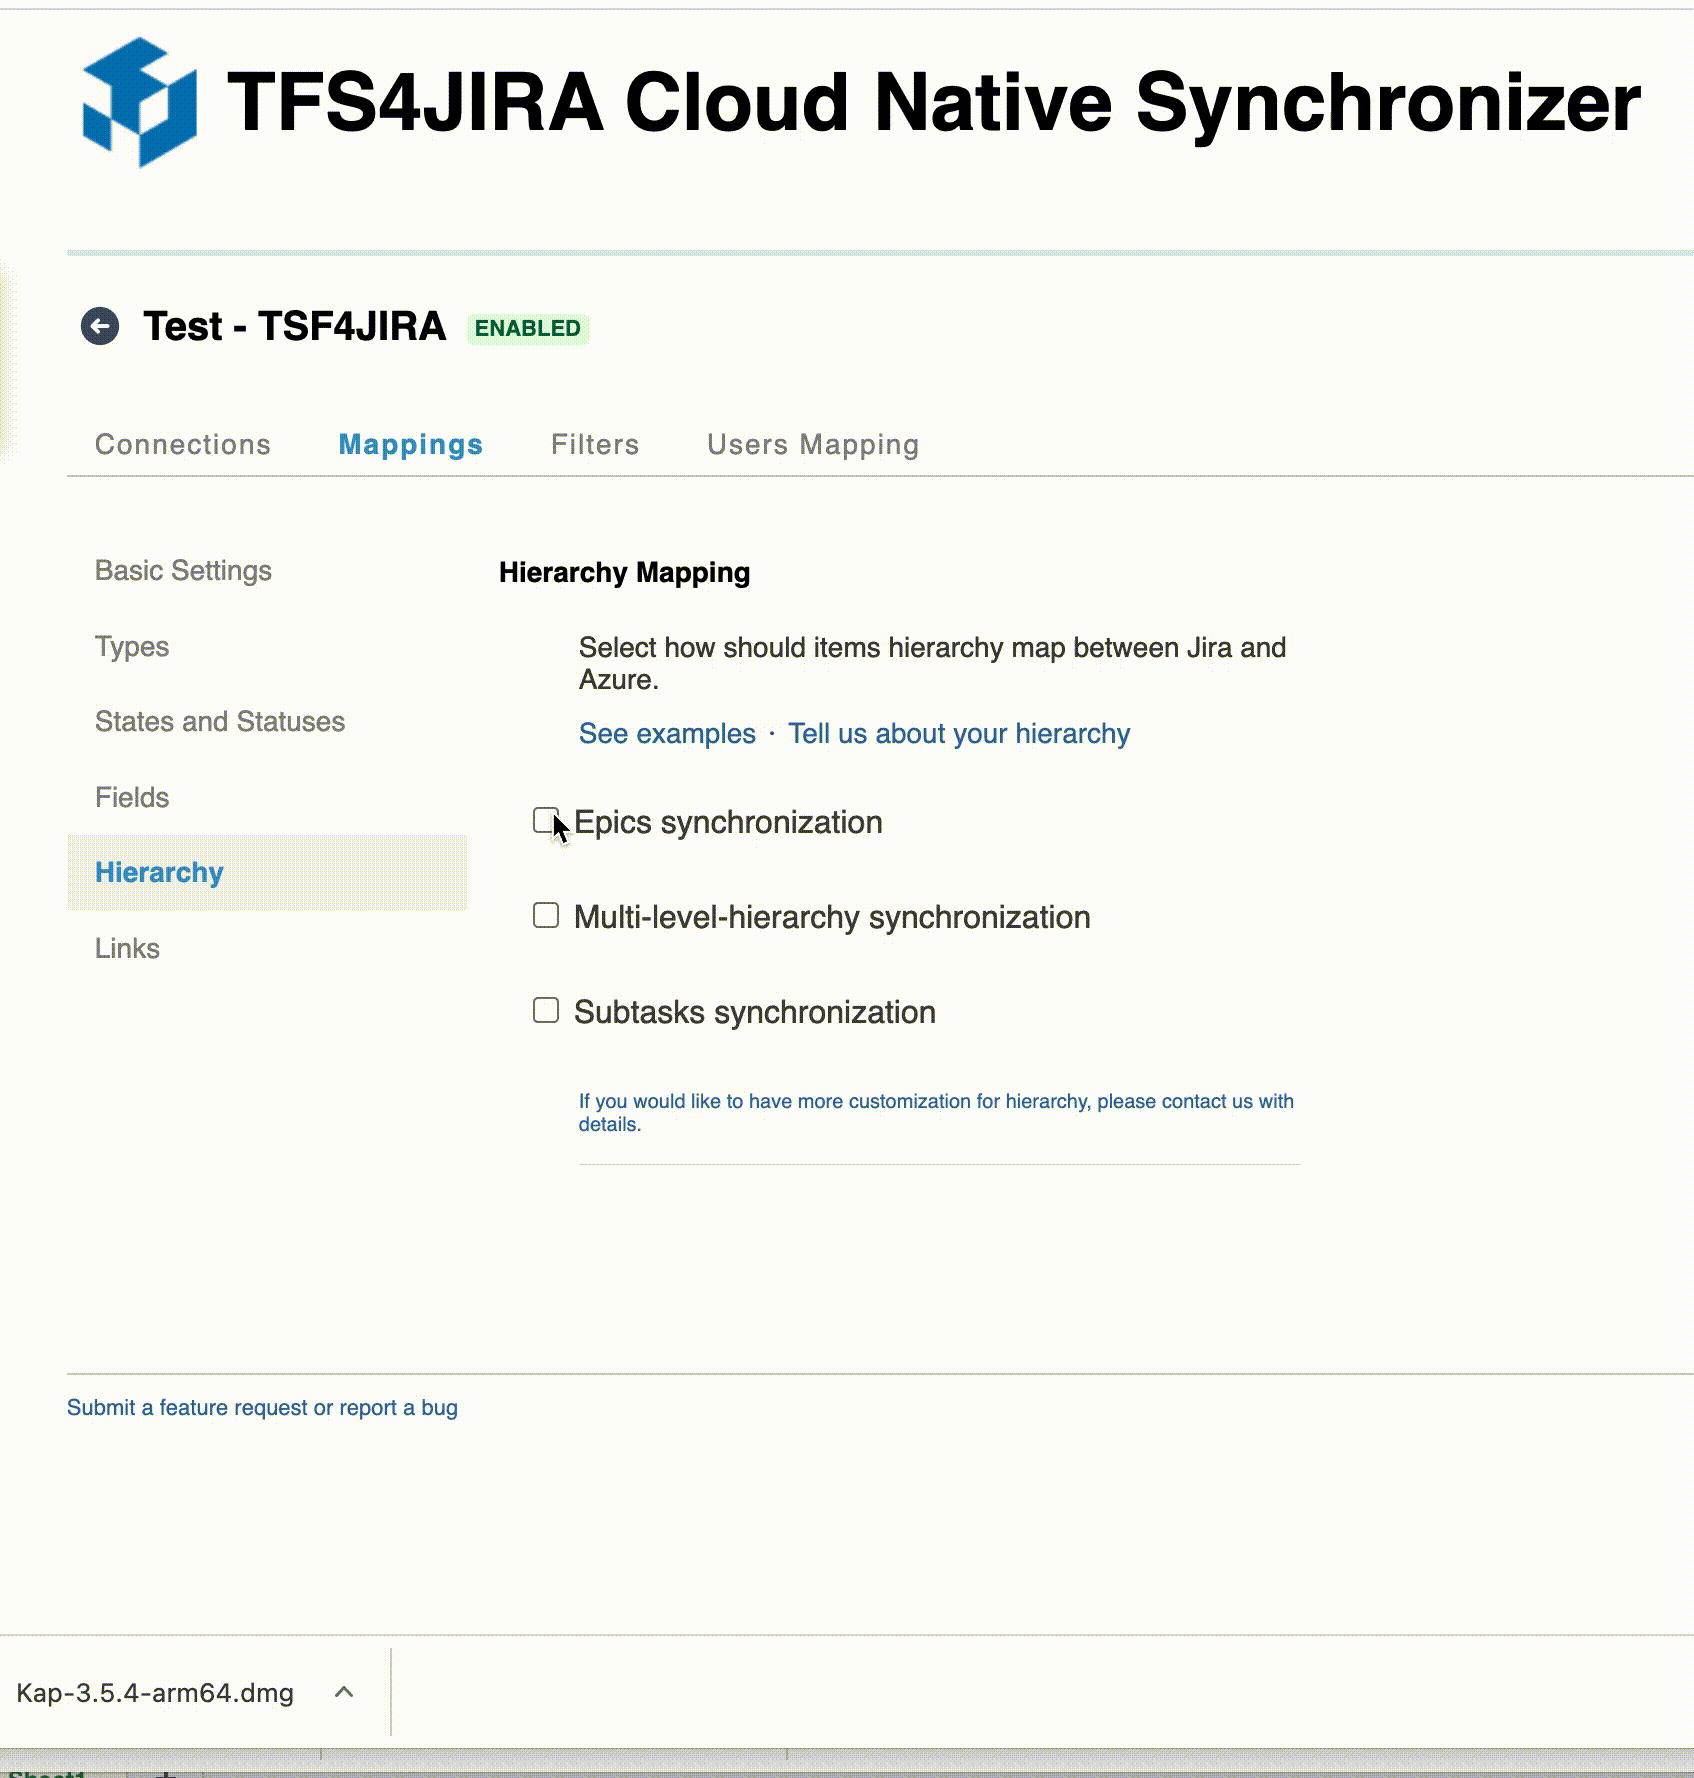This screenshot has height=1778, width=1694.
Task: Click the See examples link
Action: 667,733
